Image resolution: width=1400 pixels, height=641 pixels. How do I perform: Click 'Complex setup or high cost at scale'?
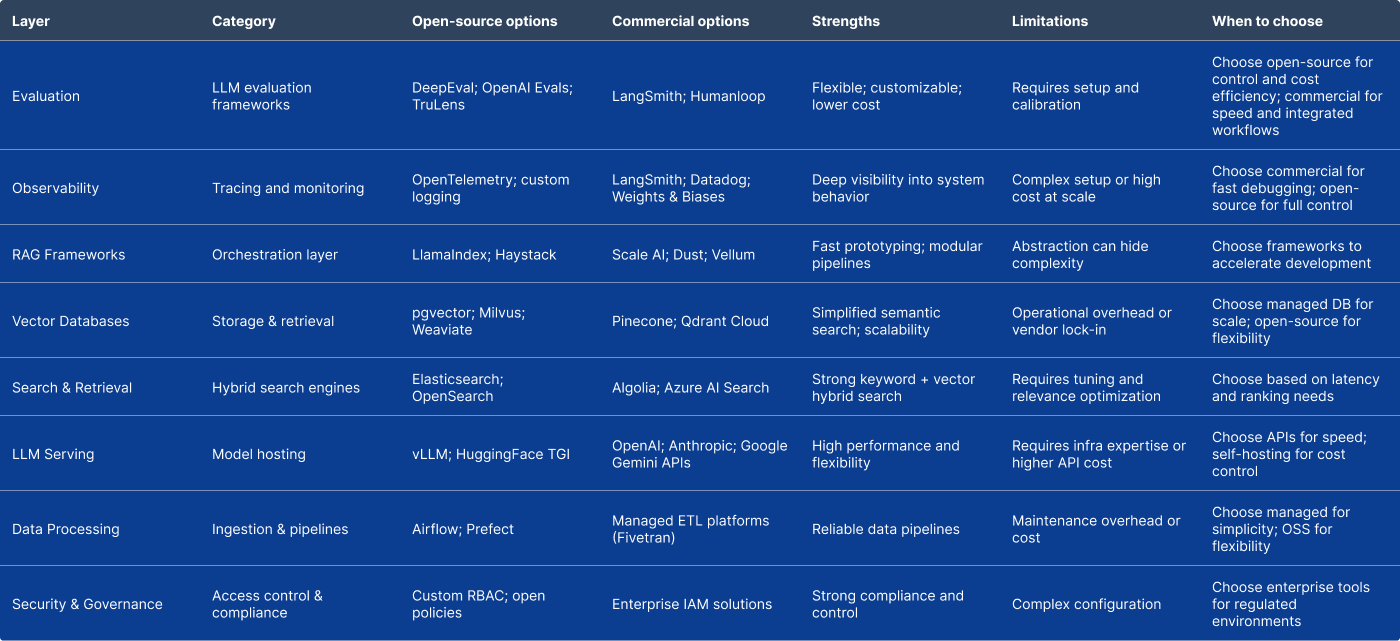coord(1086,188)
